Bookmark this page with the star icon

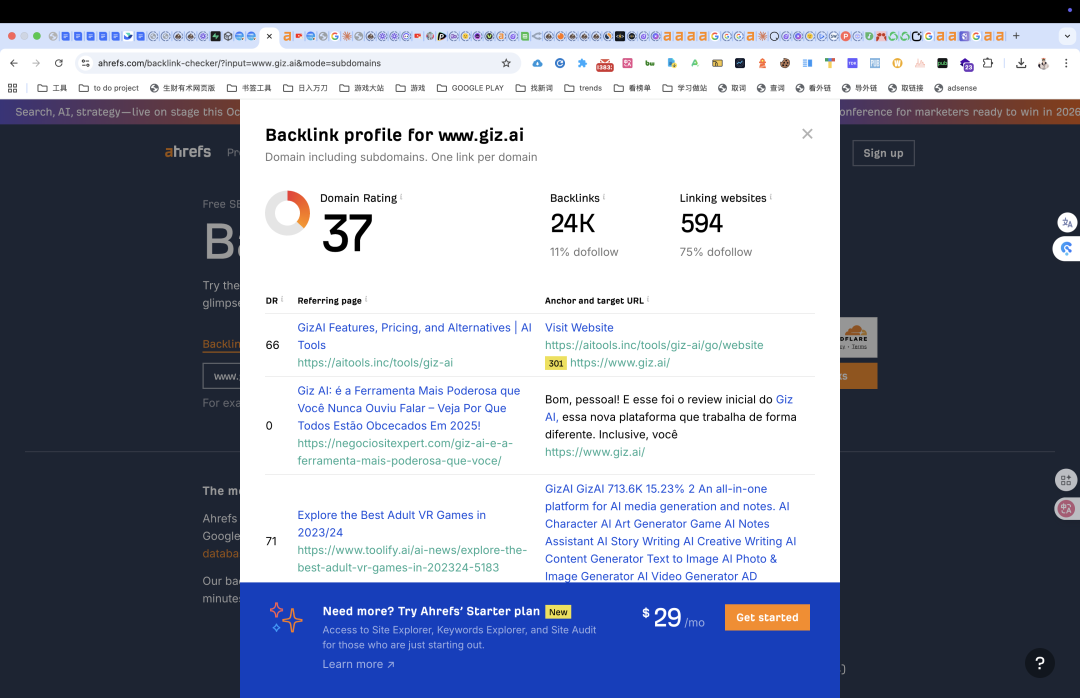tap(506, 63)
